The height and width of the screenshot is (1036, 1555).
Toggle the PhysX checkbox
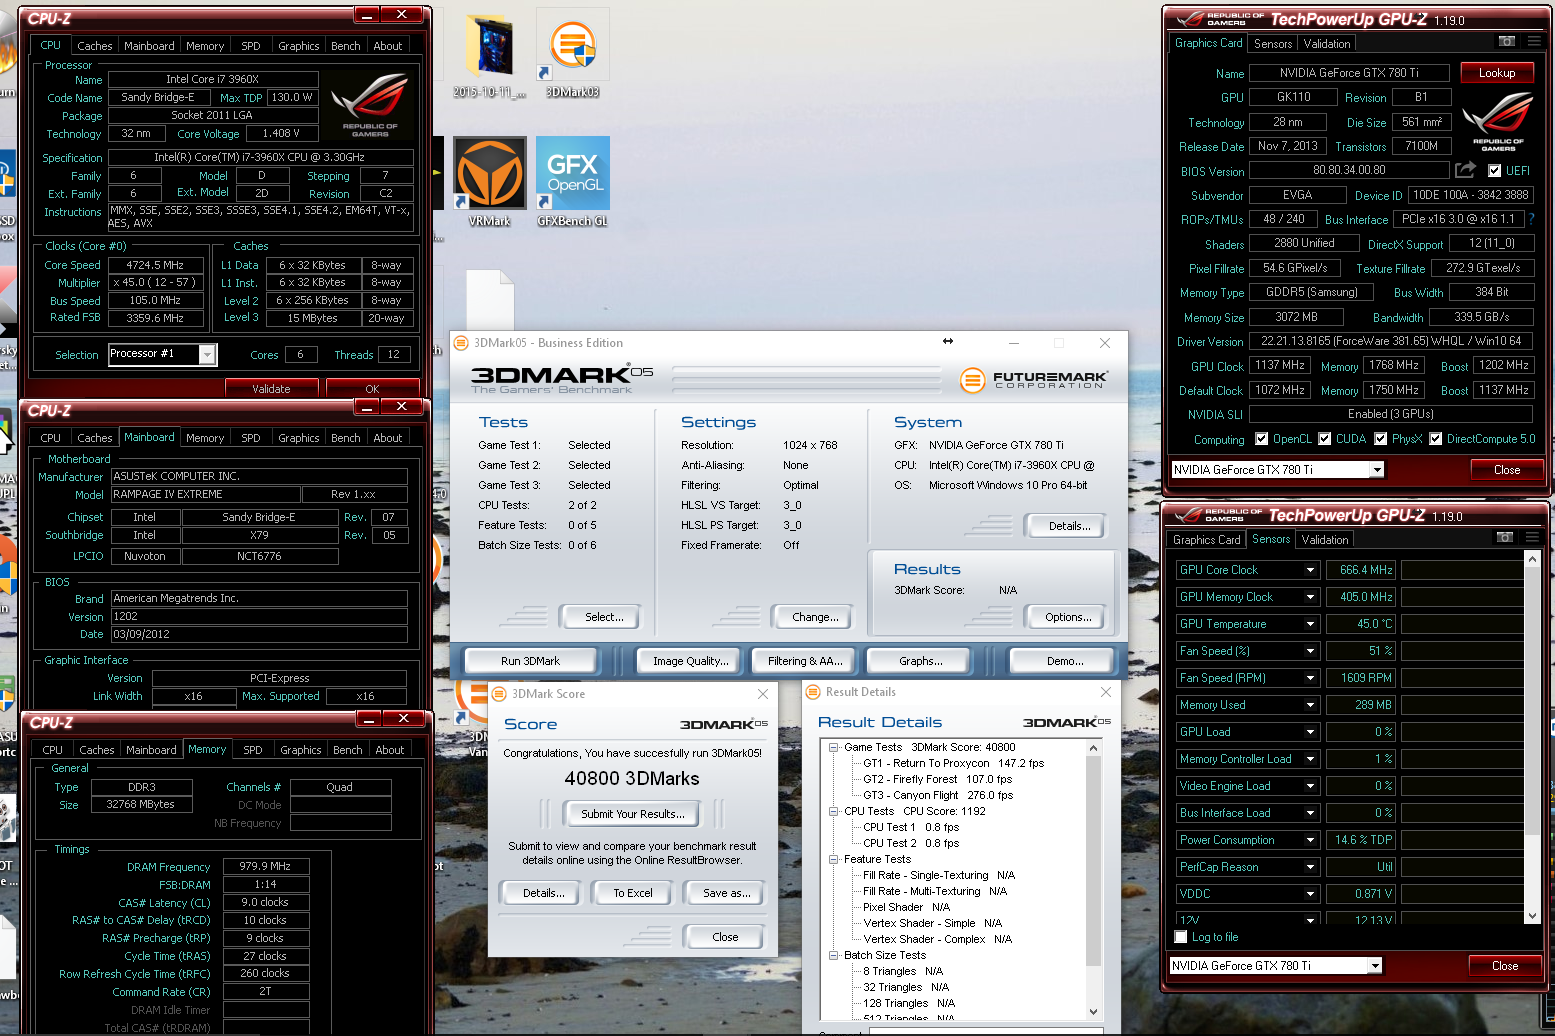tap(1380, 439)
